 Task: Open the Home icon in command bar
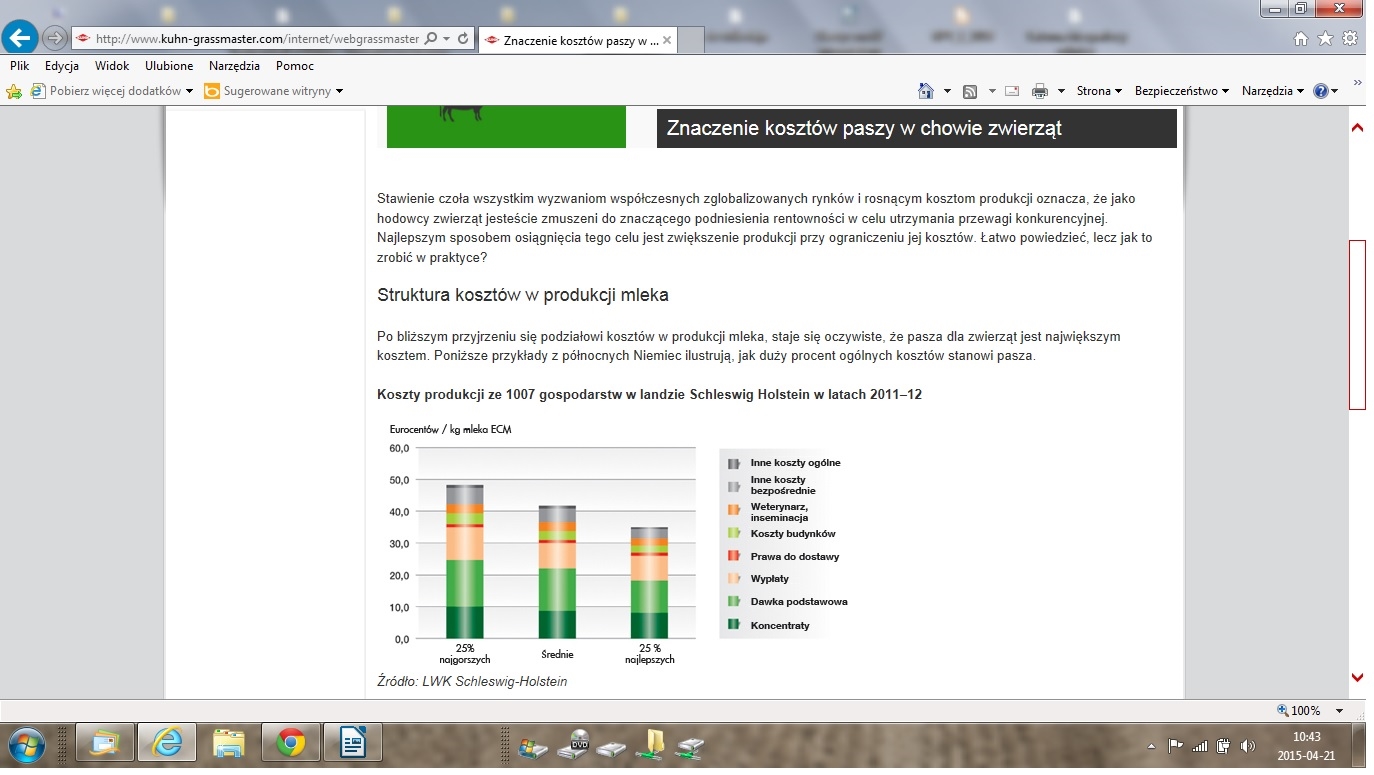[x=926, y=91]
